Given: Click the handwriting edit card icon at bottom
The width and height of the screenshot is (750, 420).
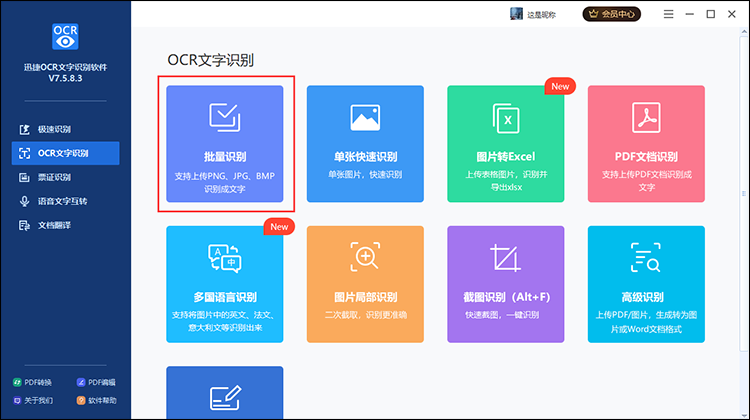Looking at the screenshot, I should coord(225,398).
